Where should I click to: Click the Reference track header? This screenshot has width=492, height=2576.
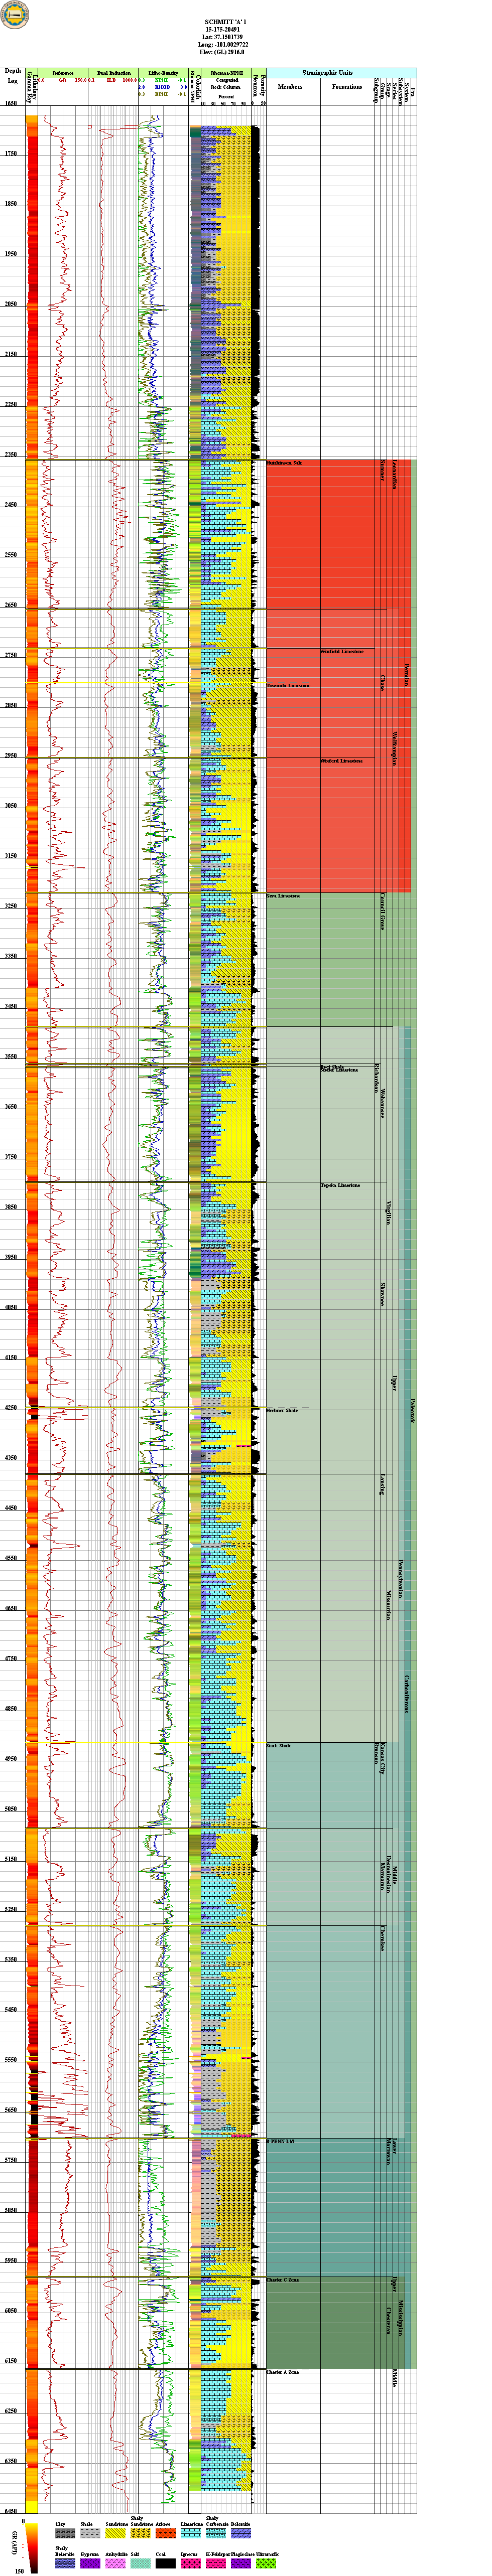pos(63,73)
